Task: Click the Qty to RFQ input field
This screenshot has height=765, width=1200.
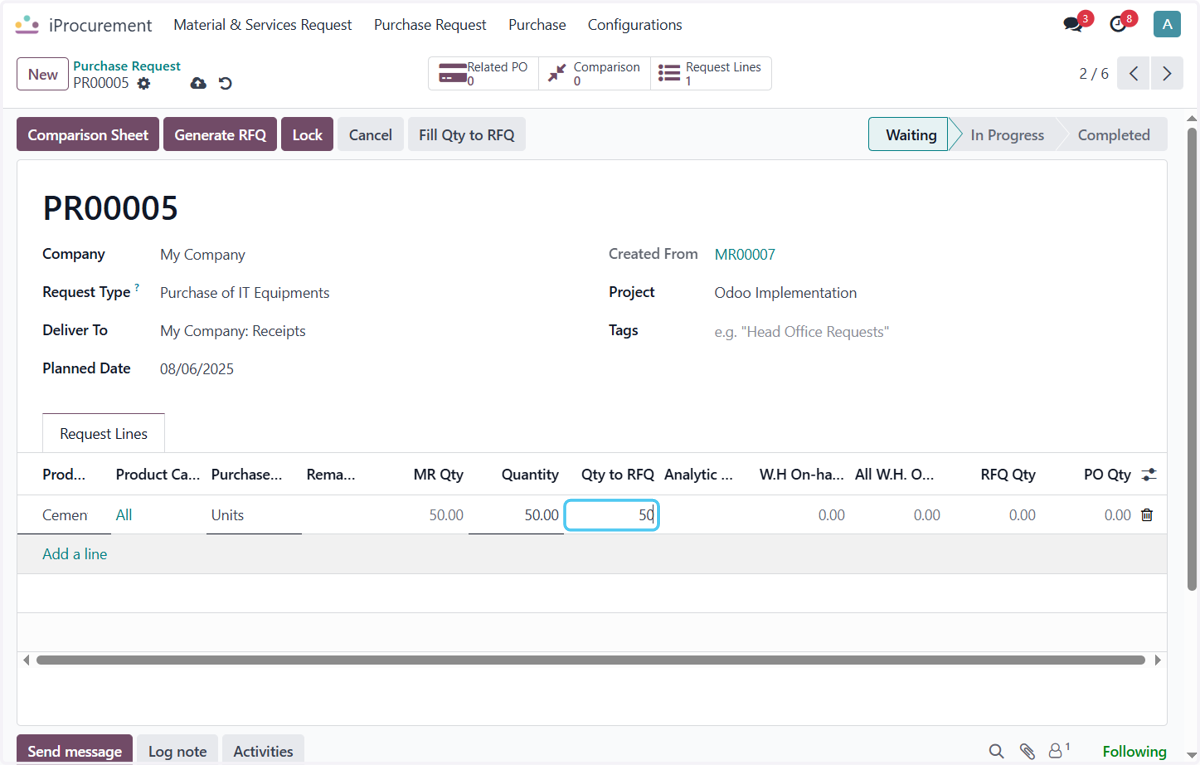Action: [611, 515]
